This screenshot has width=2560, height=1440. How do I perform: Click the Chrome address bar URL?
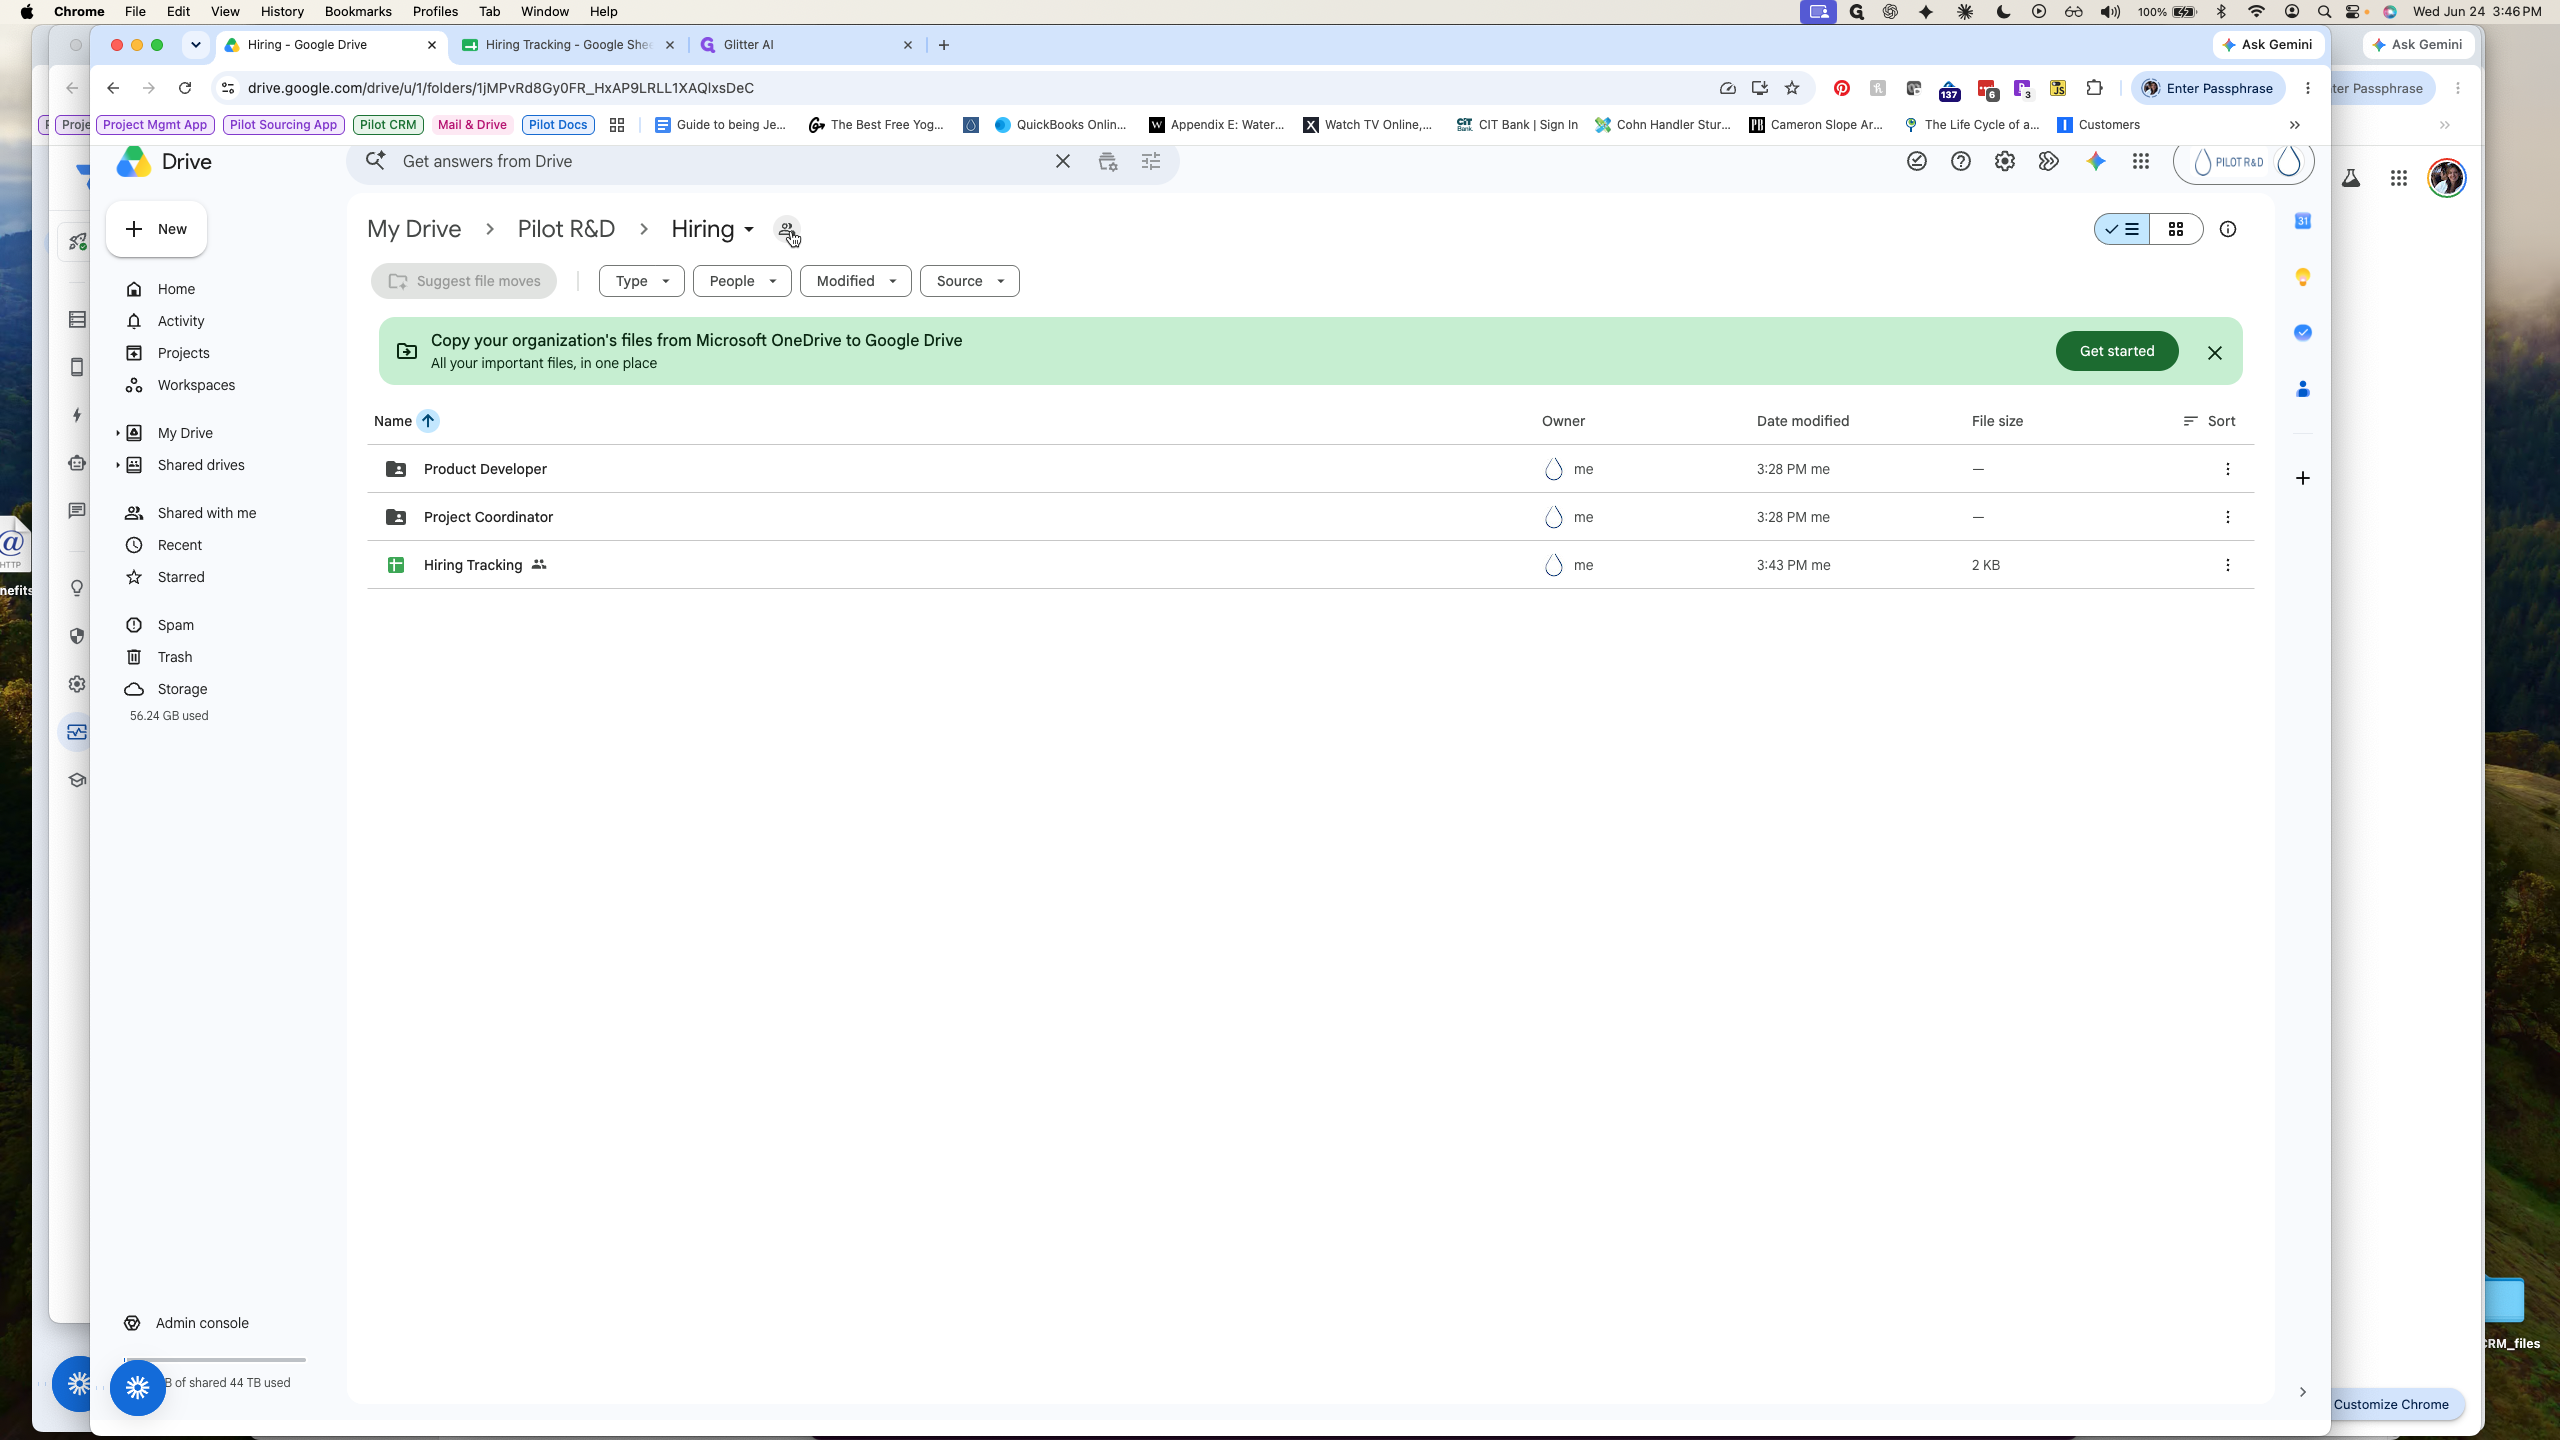(x=501, y=88)
